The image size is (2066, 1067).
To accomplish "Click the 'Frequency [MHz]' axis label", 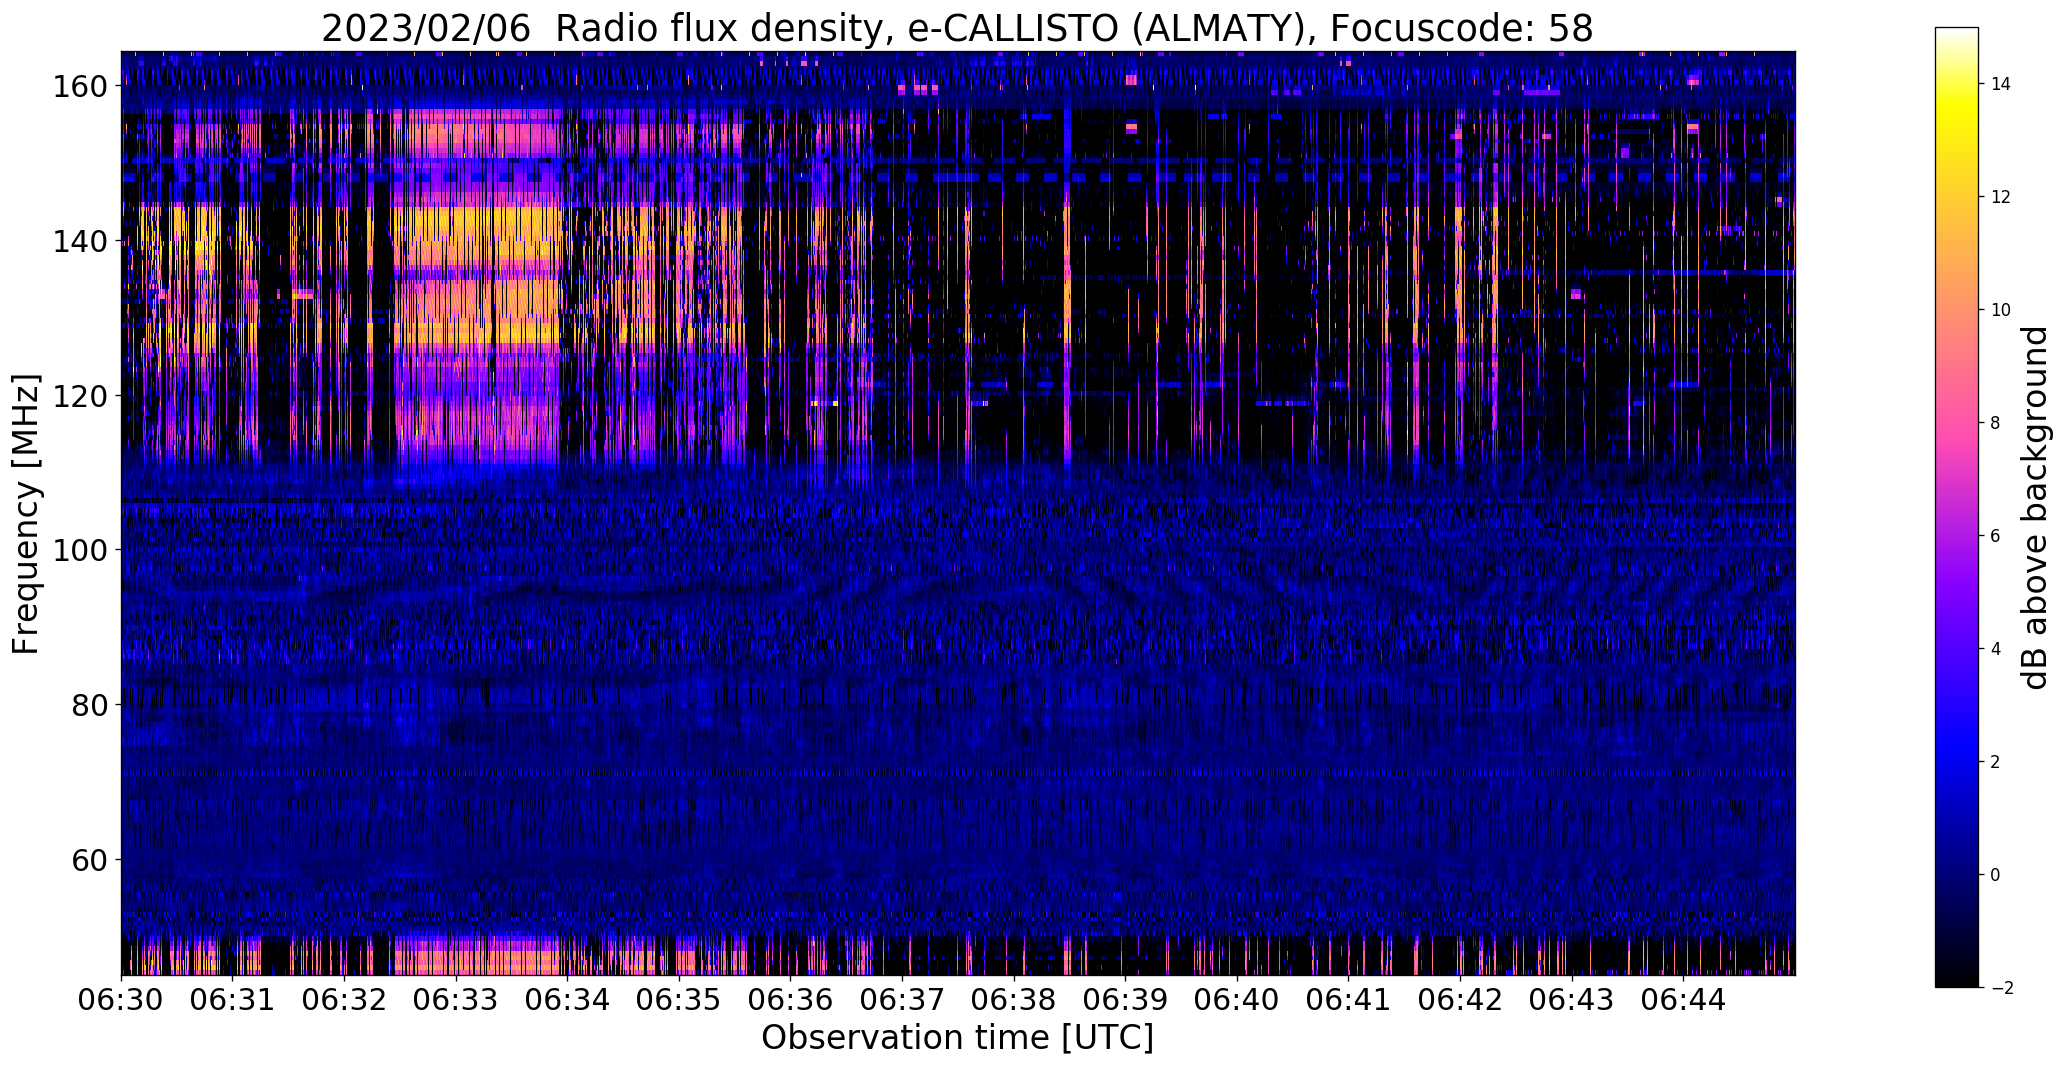I will (26, 514).
